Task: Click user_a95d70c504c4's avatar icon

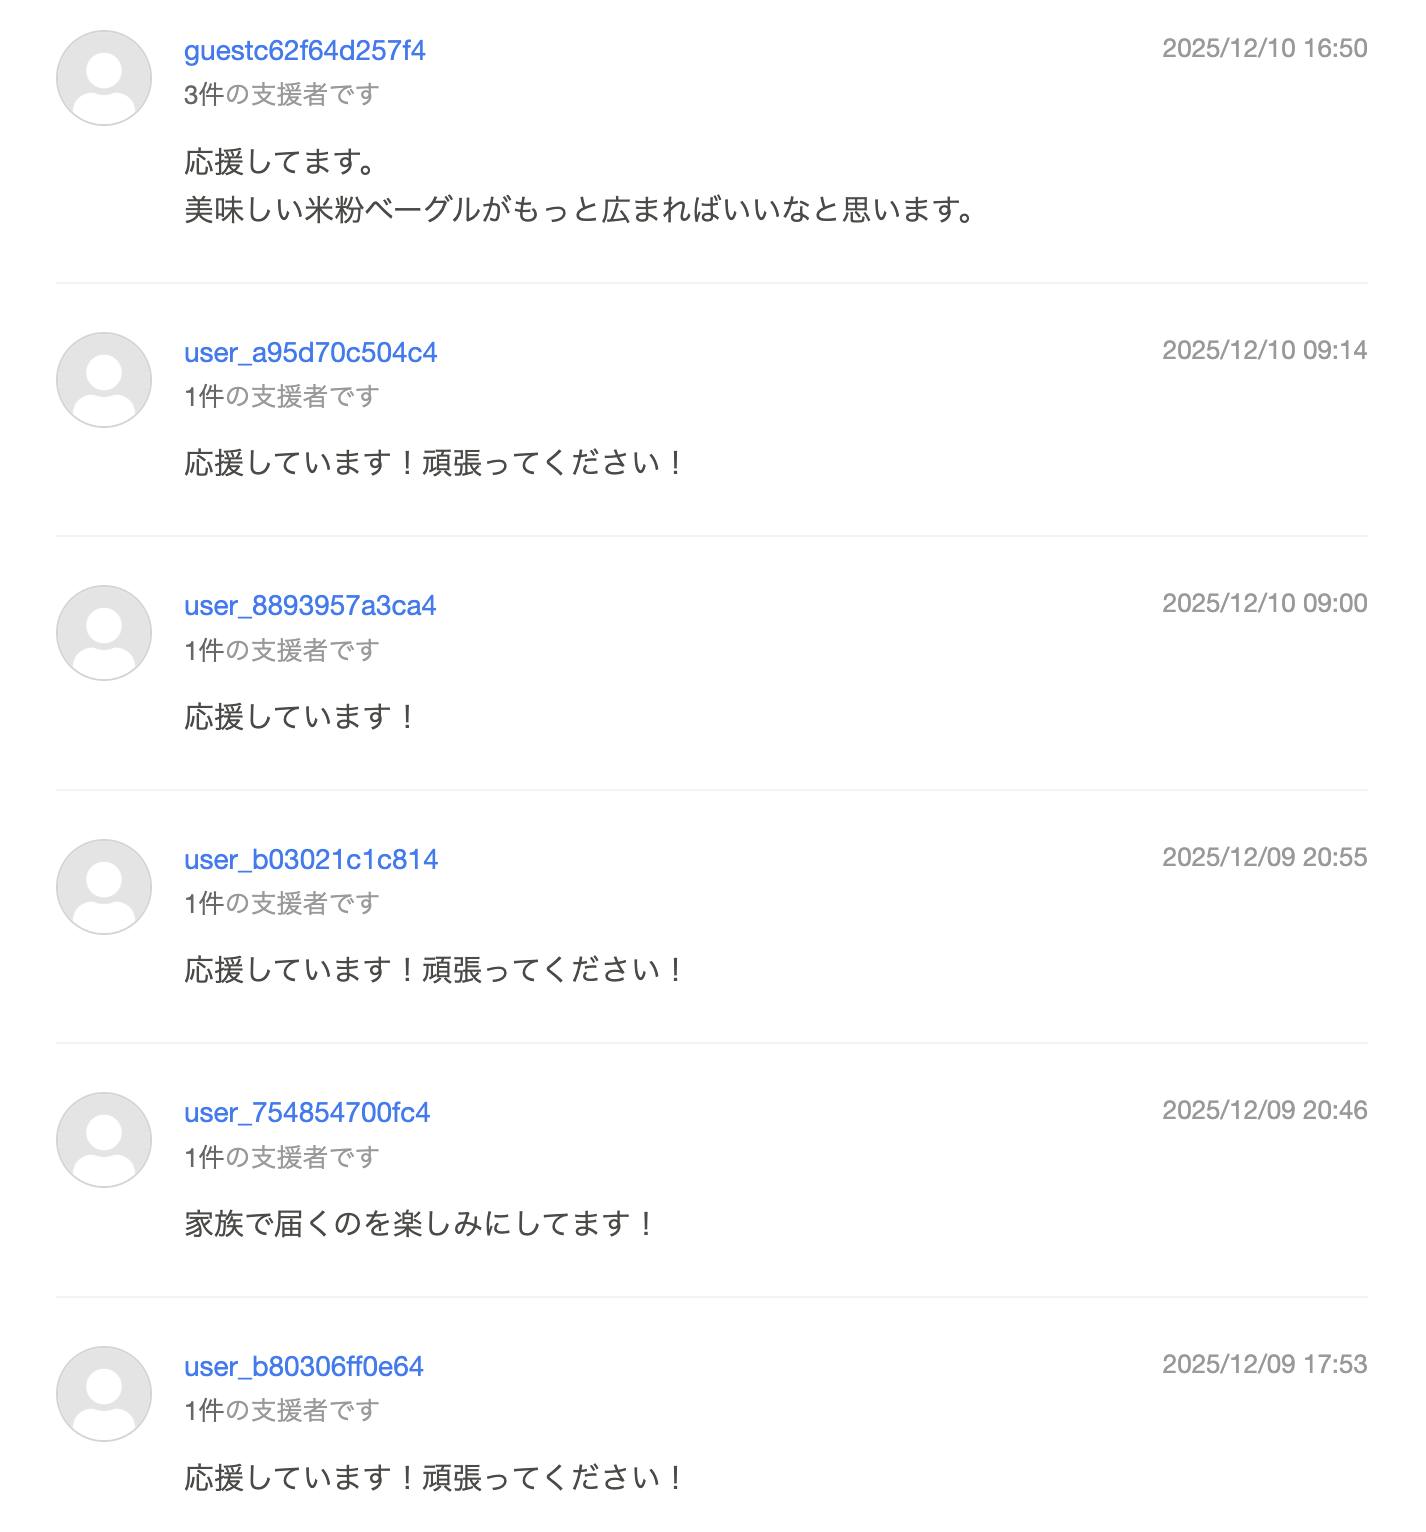Action: [x=103, y=379]
